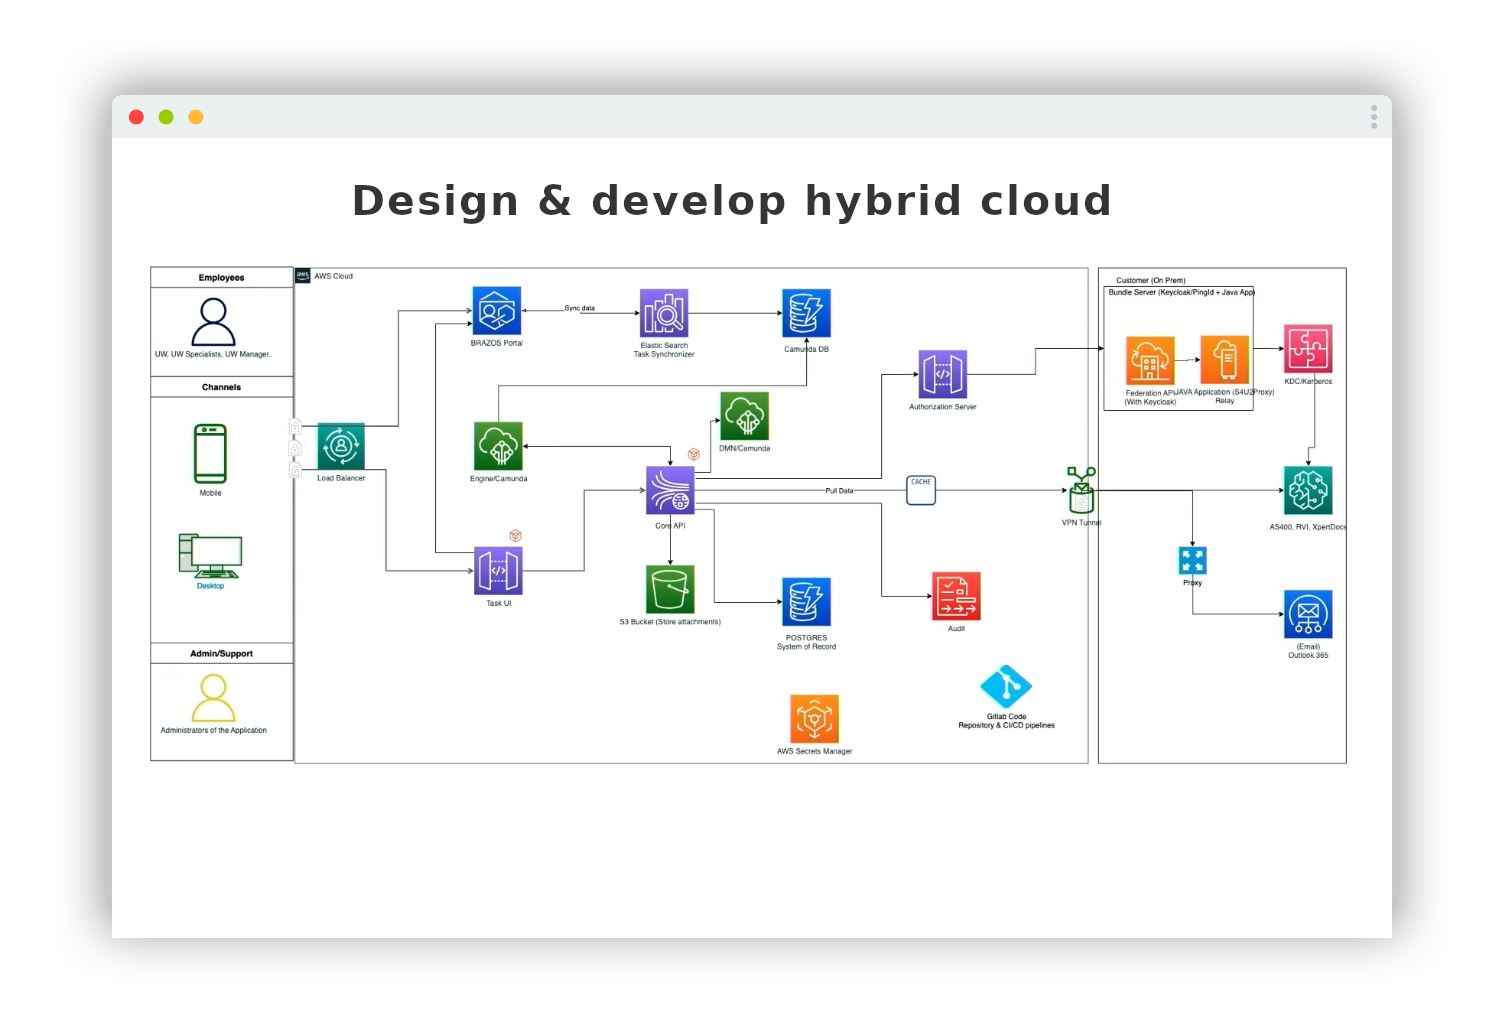Viewport: 1504px width, 1018px height.
Task: Select the AWS Secrets Manager icon
Action: (815, 719)
